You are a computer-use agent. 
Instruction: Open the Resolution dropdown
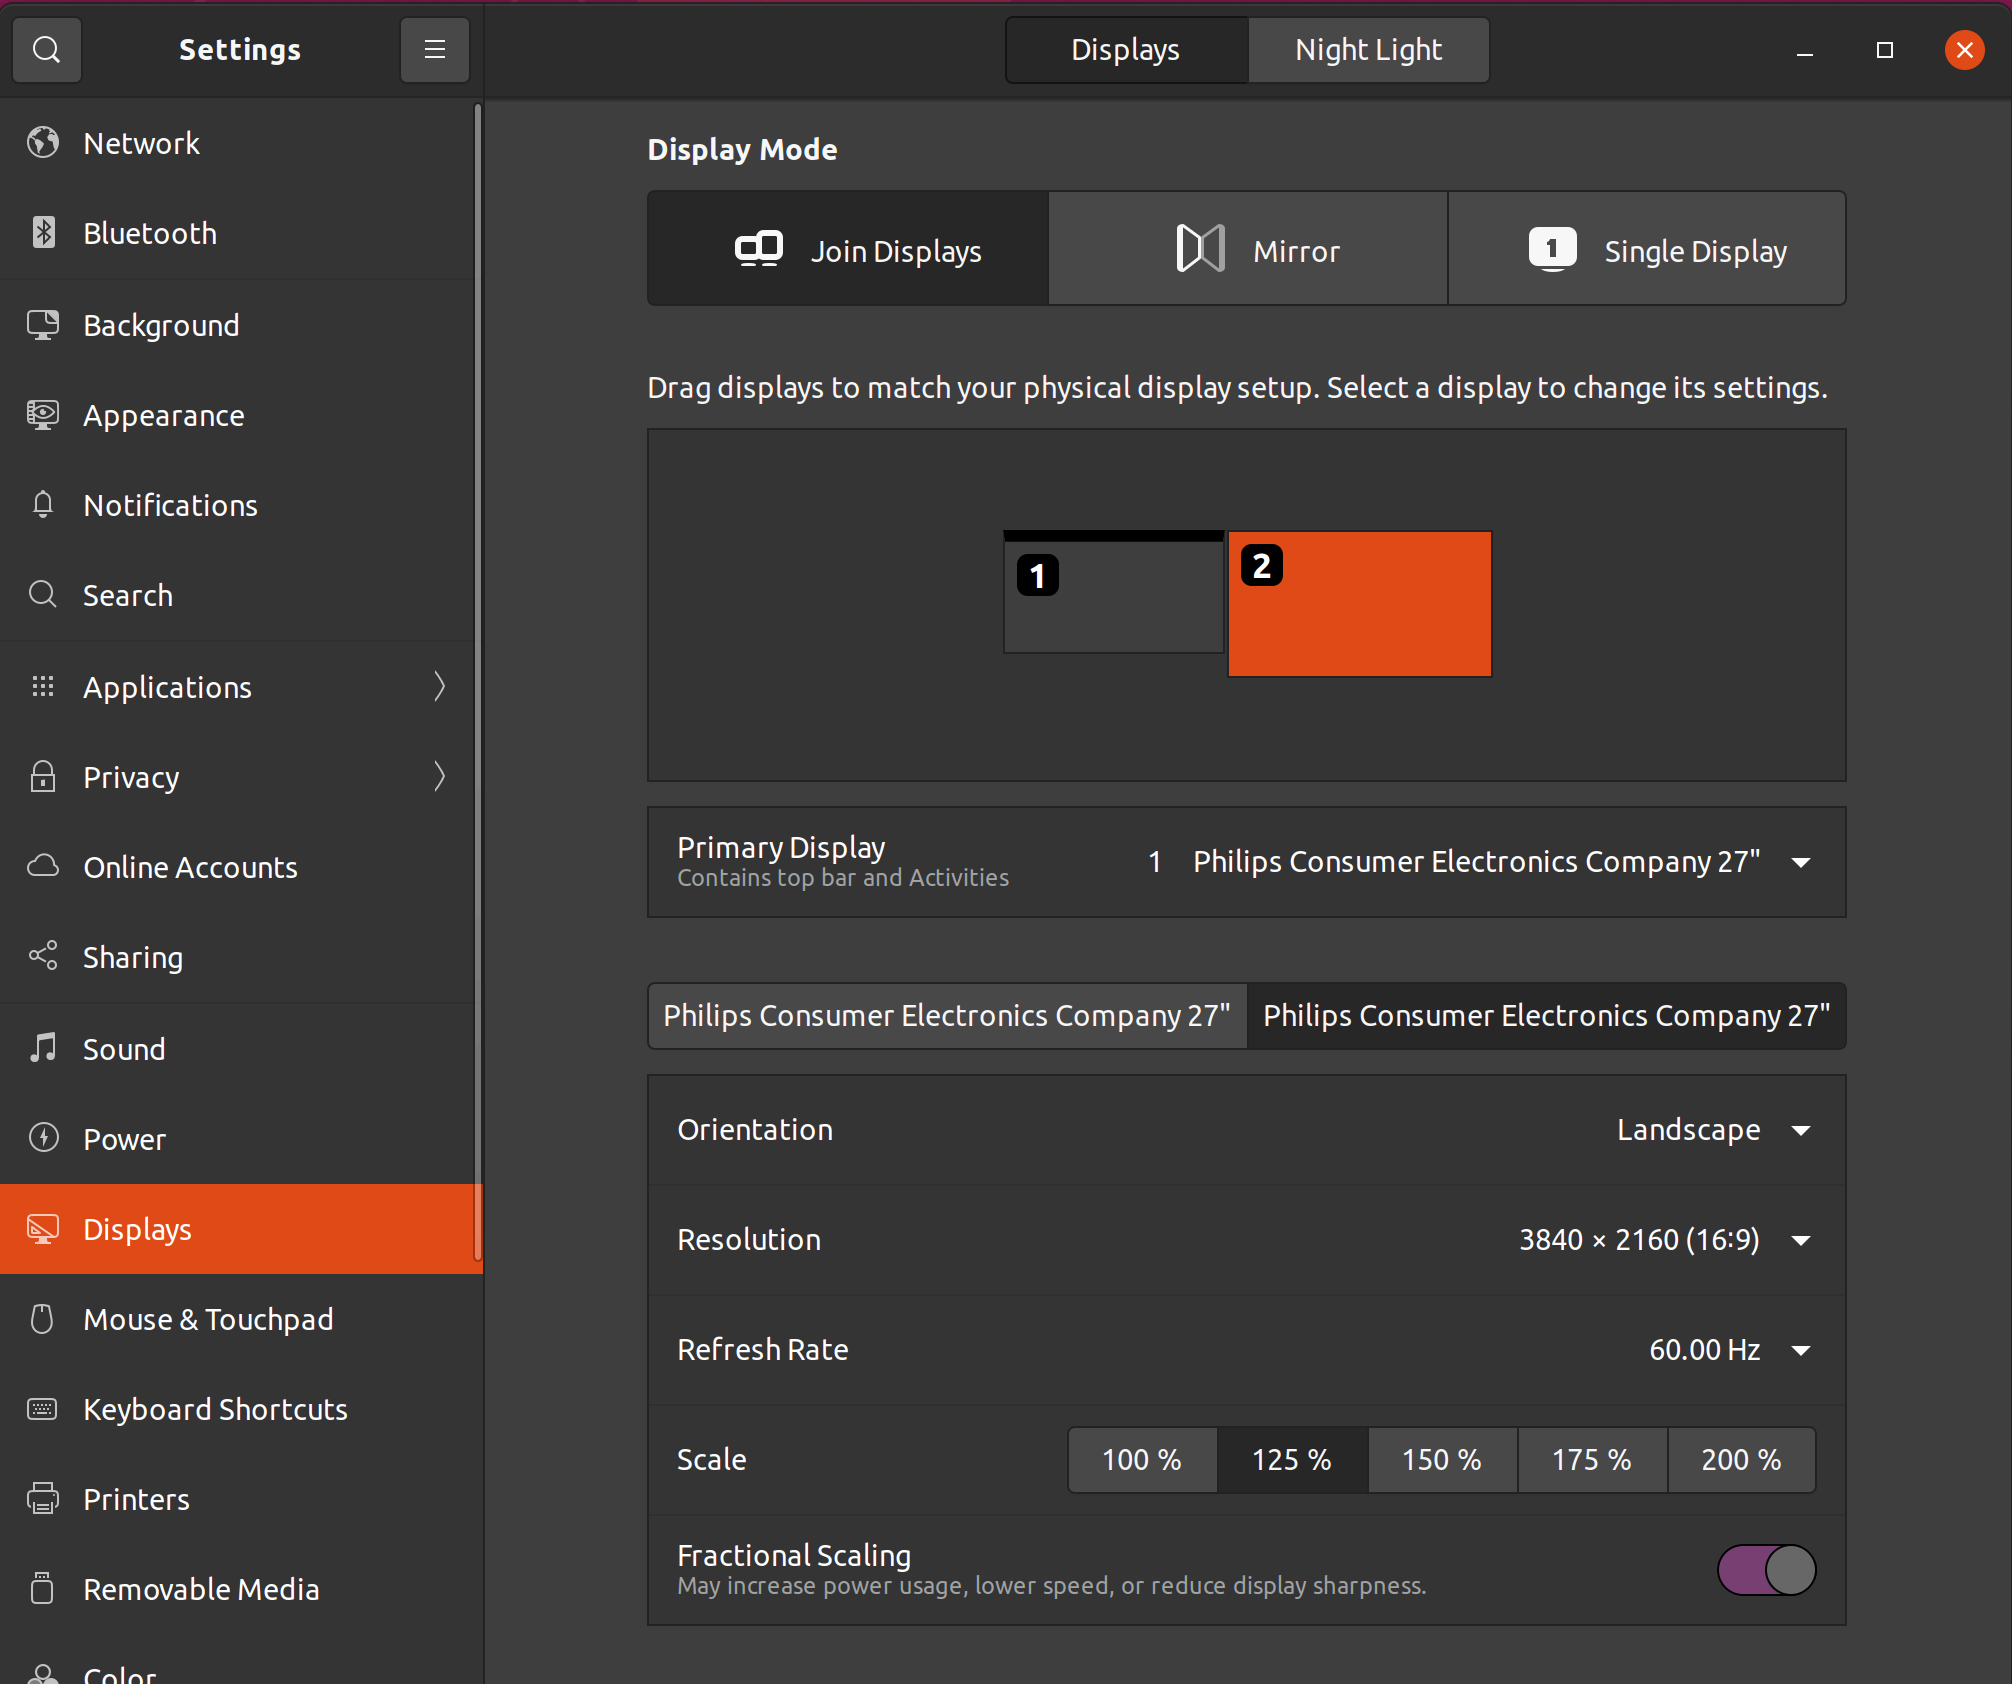coord(1664,1240)
